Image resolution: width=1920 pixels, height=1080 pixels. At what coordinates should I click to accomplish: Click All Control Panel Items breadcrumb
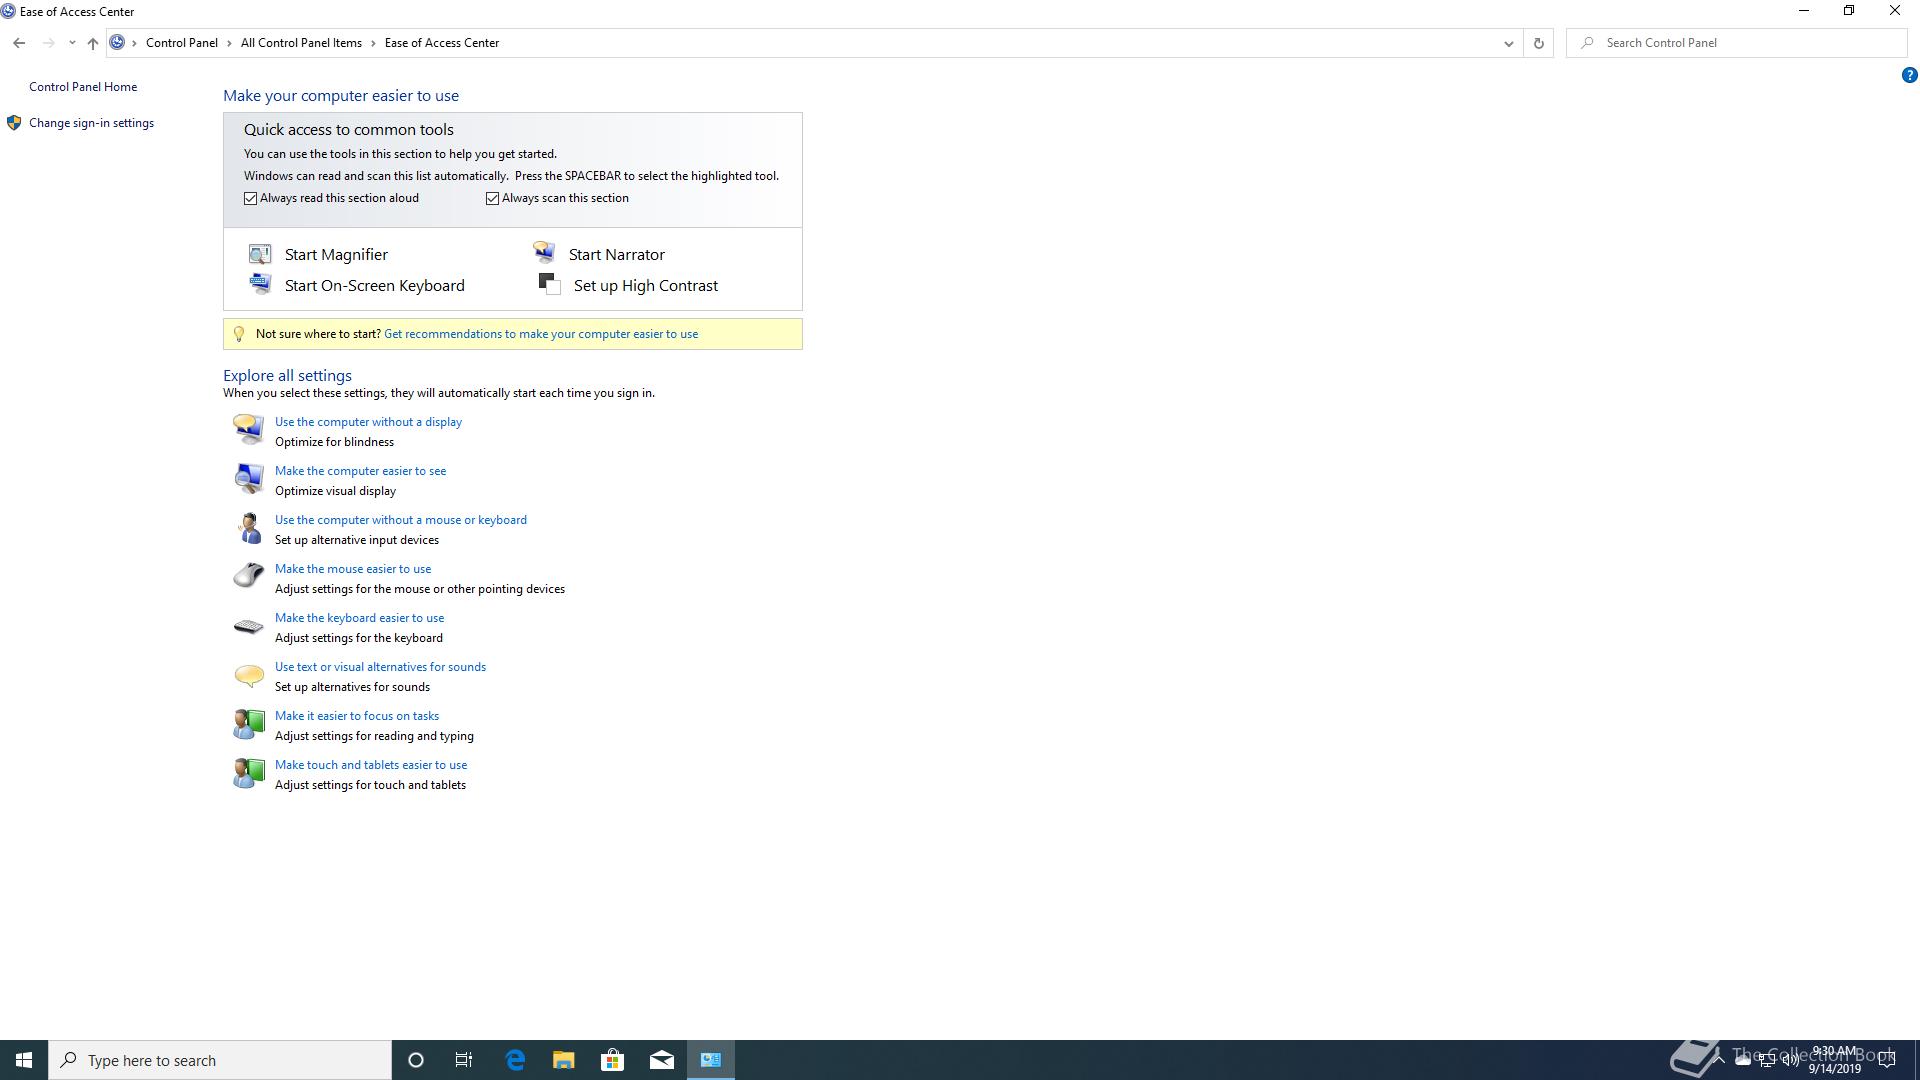(x=301, y=43)
